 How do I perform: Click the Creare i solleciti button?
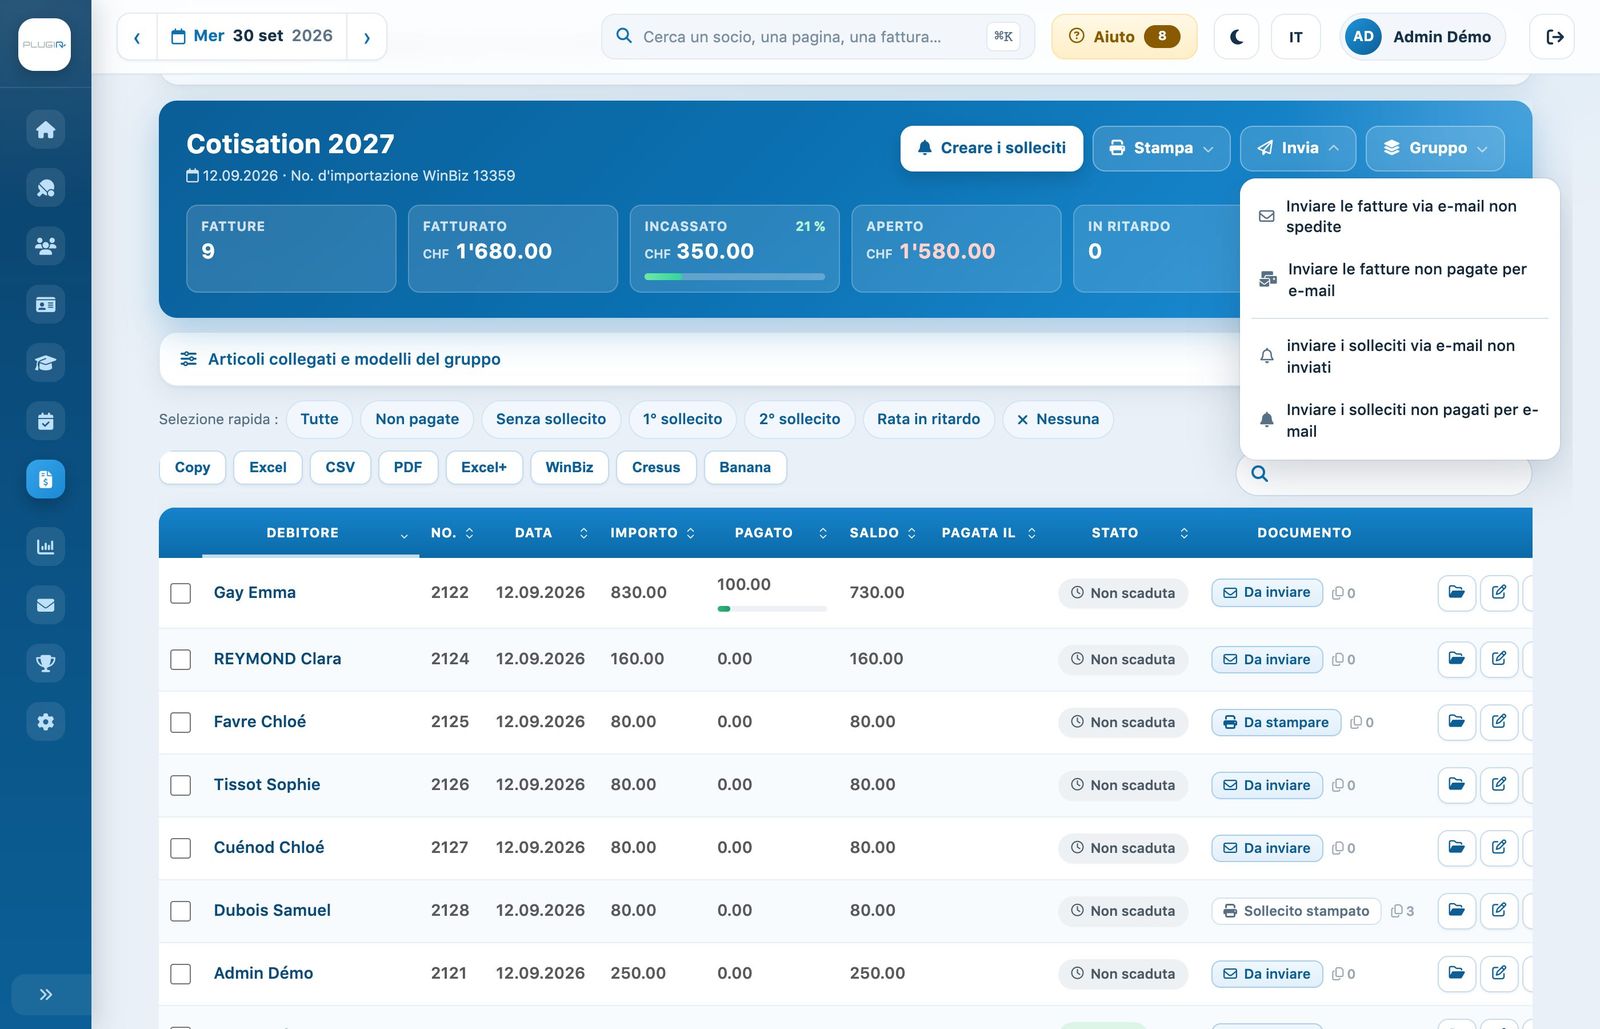(991, 148)
